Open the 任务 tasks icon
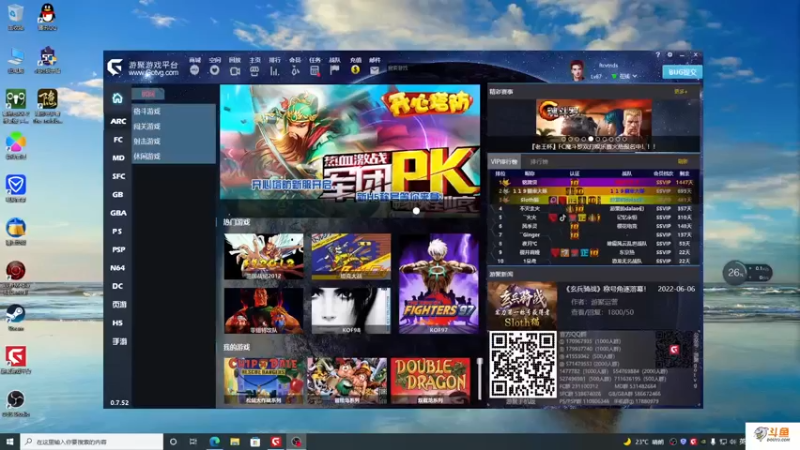The width and height of the screenshot is (800, 450). click(x=315, y=71)
